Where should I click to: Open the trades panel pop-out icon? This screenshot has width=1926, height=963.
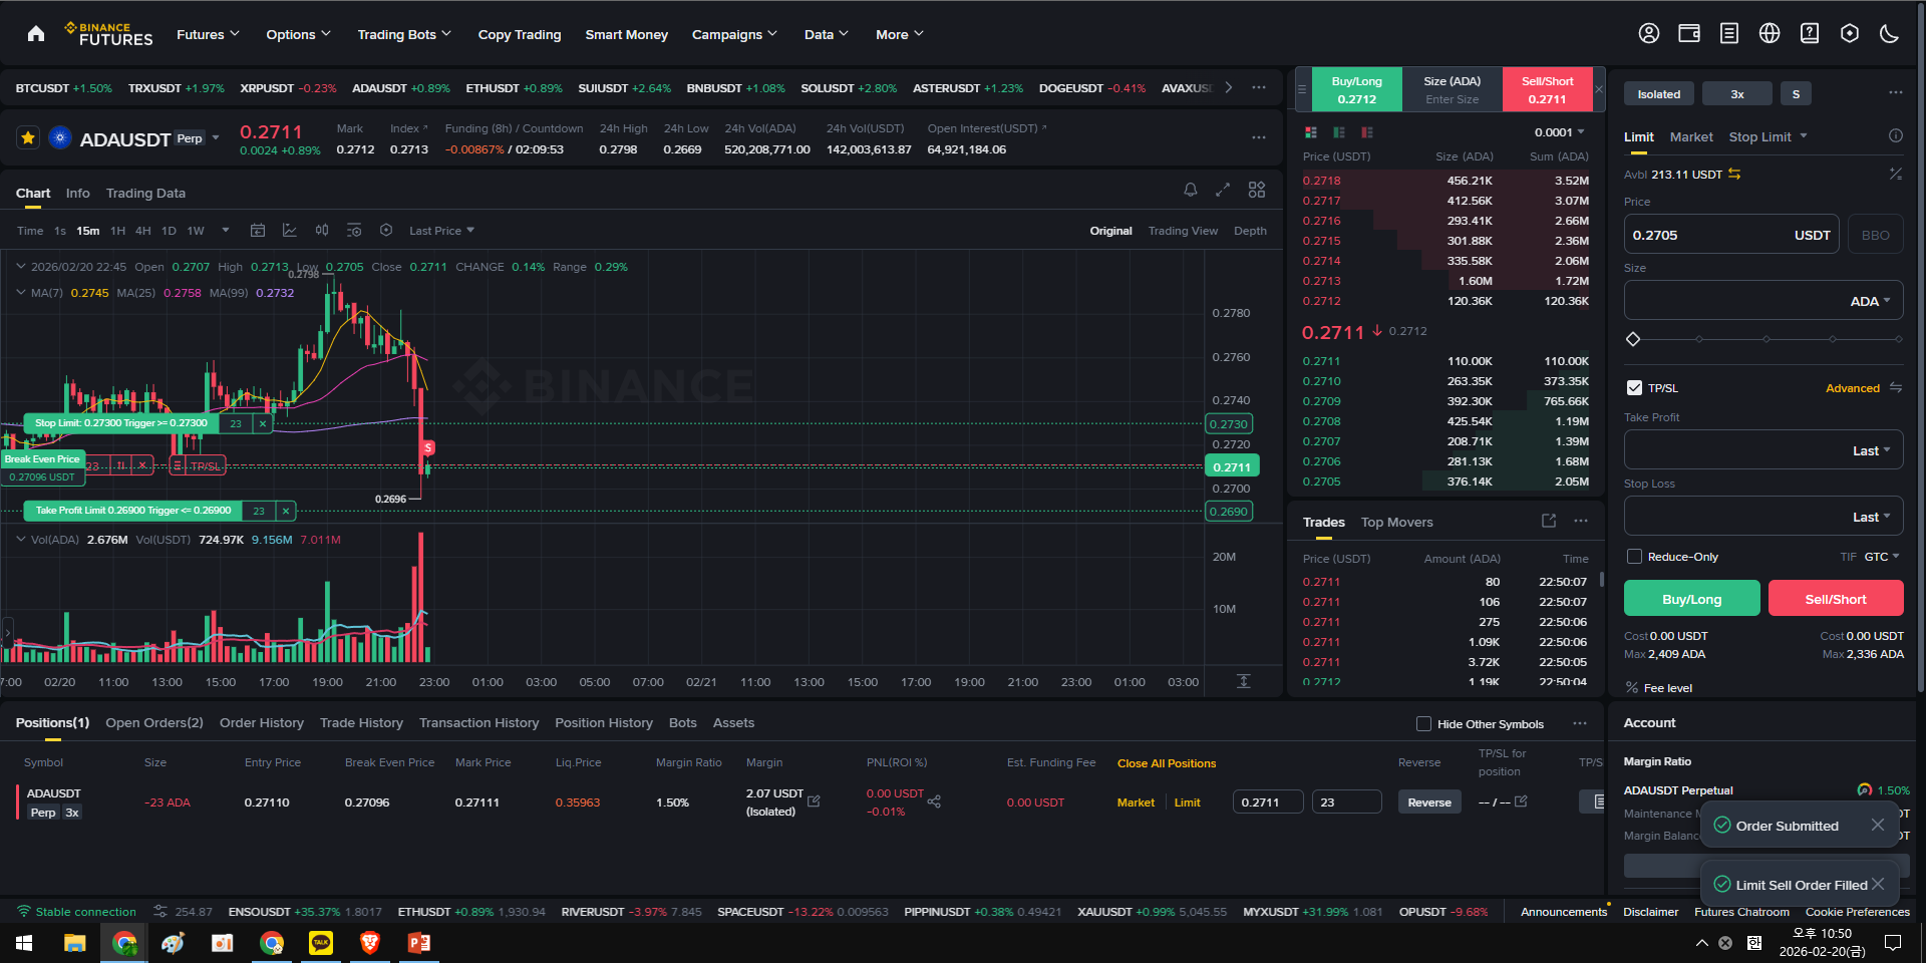click(x=1549, y=521)
